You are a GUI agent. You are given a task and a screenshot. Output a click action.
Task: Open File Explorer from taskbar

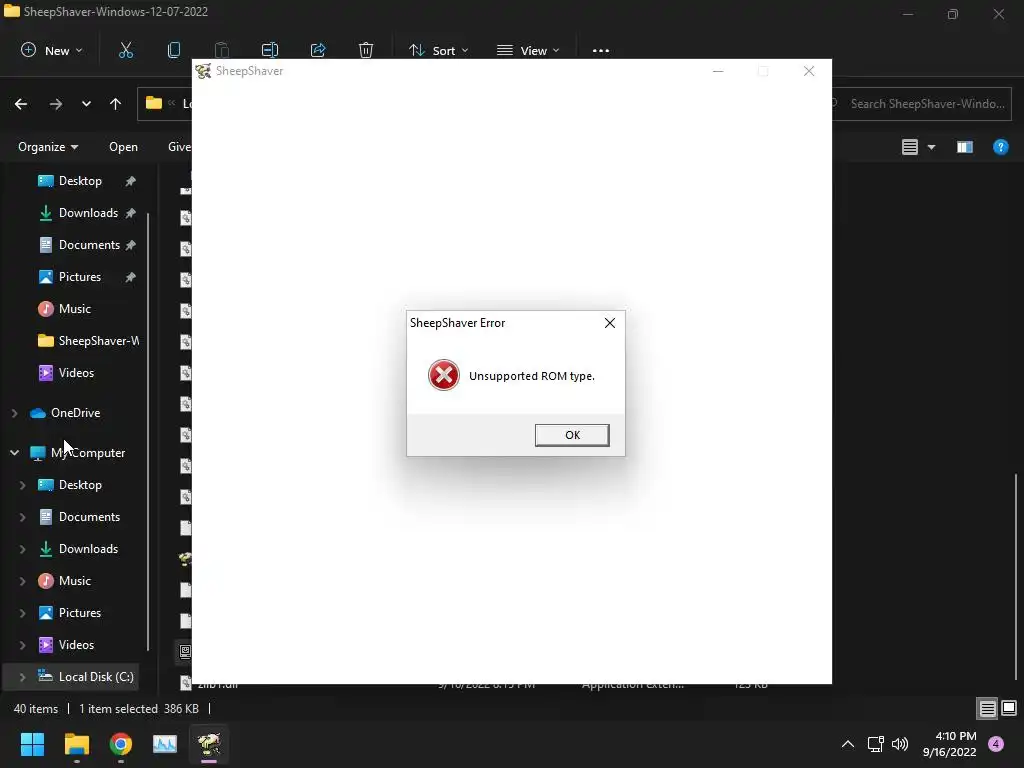pos(76,744)
